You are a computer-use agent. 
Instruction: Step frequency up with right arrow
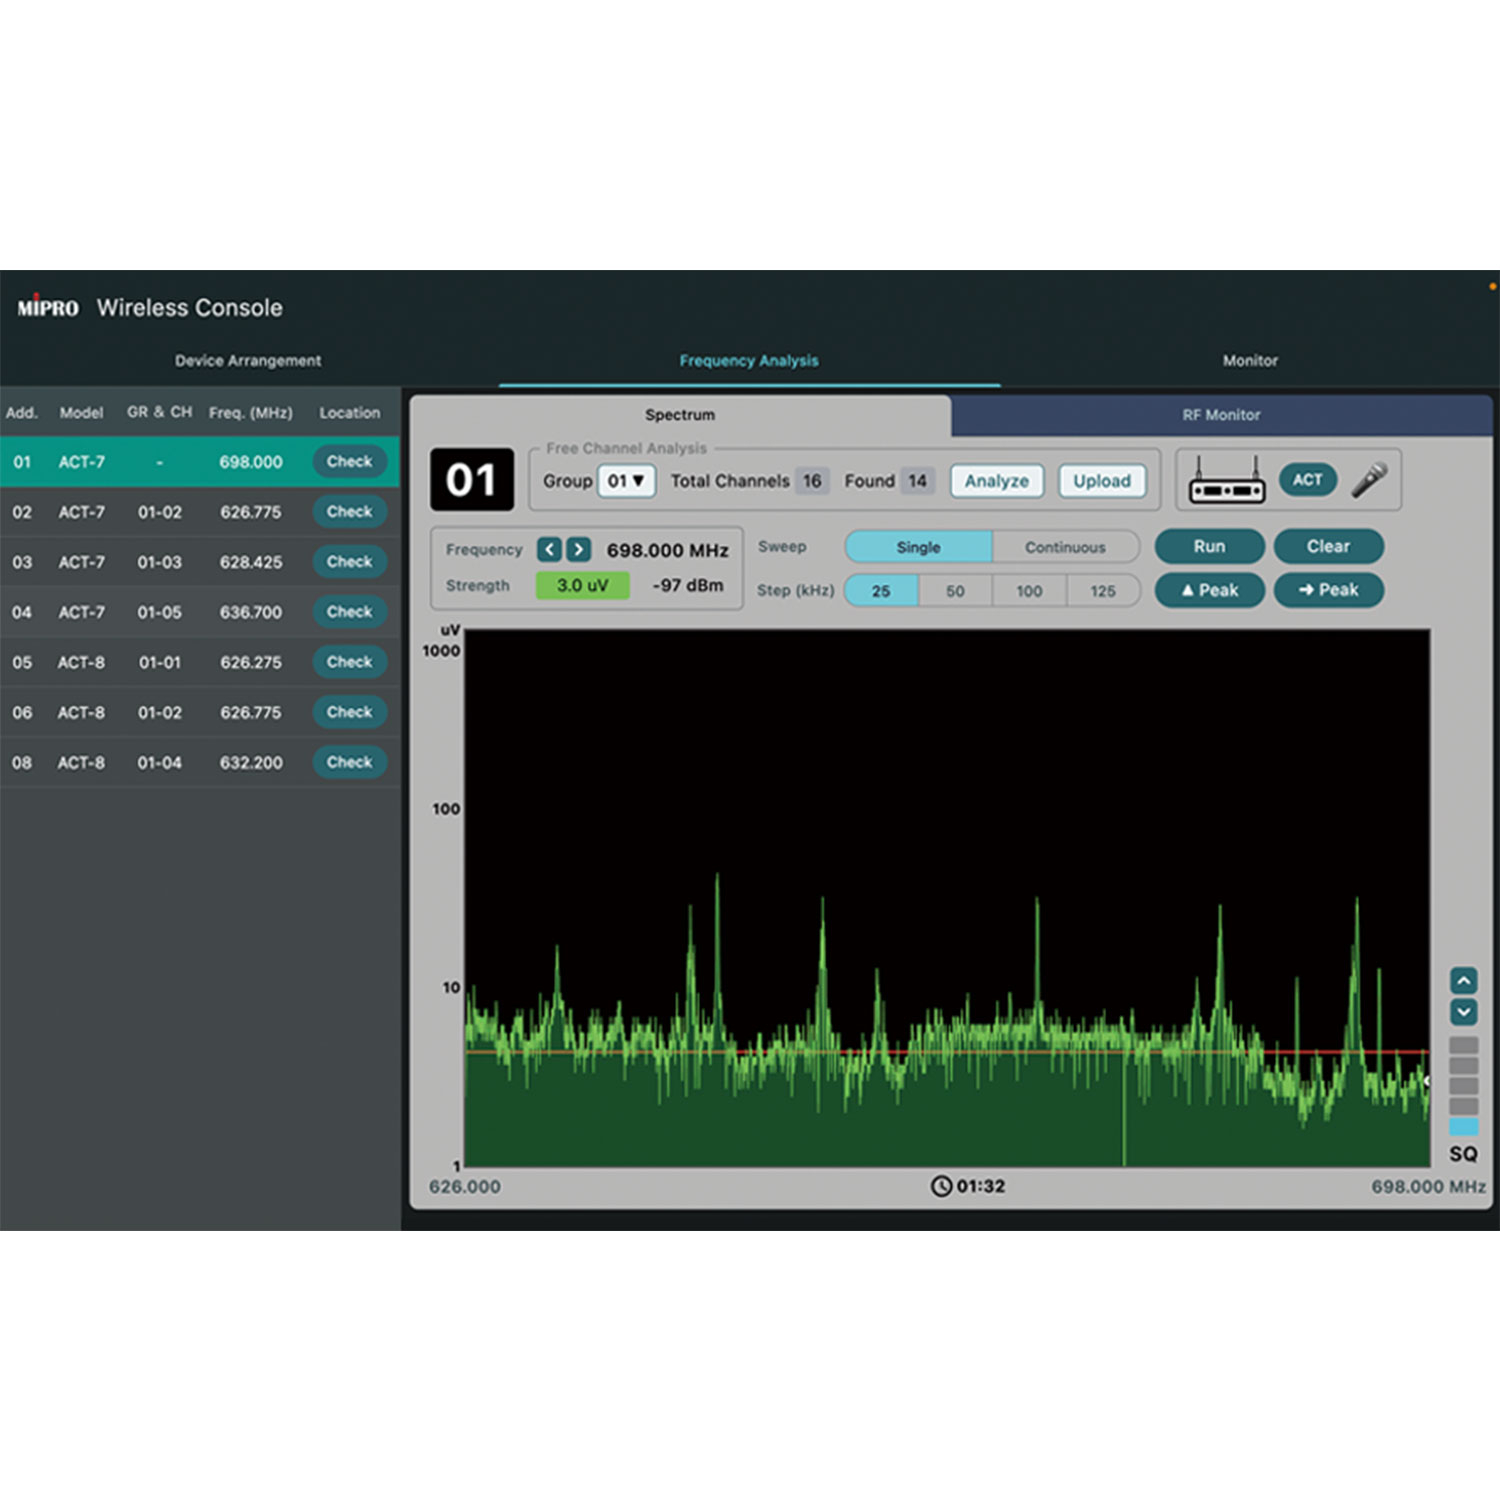click(x=578, y=549)
